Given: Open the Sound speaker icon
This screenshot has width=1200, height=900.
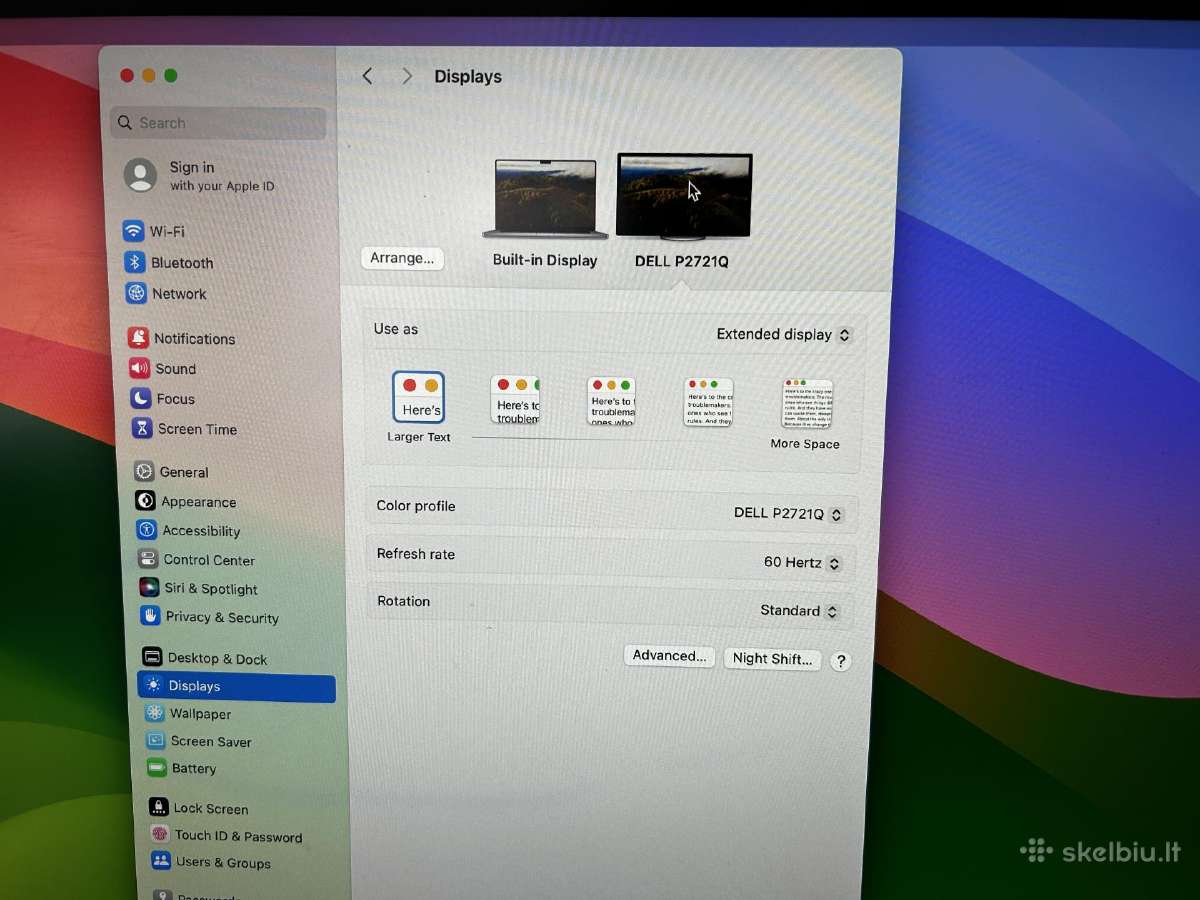Looking at the screenshot, I should point(140,368).
